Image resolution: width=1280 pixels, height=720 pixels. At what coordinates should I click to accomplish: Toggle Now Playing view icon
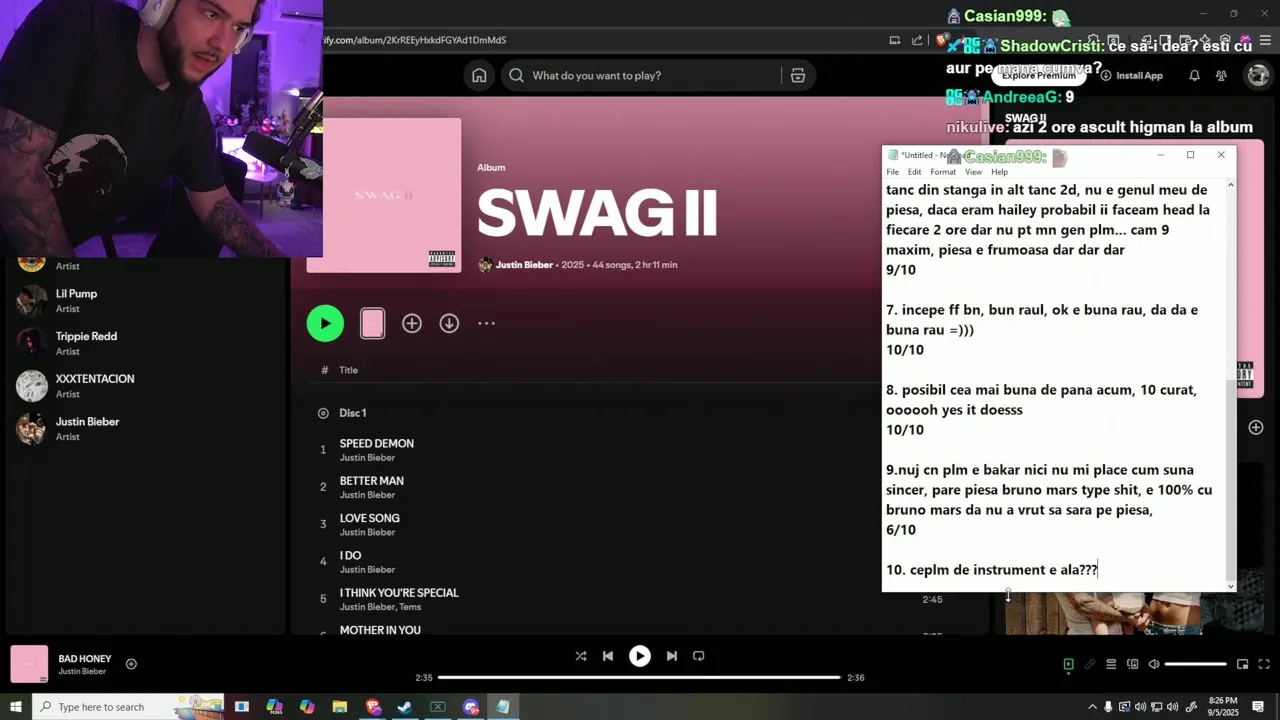point(1068,664)
